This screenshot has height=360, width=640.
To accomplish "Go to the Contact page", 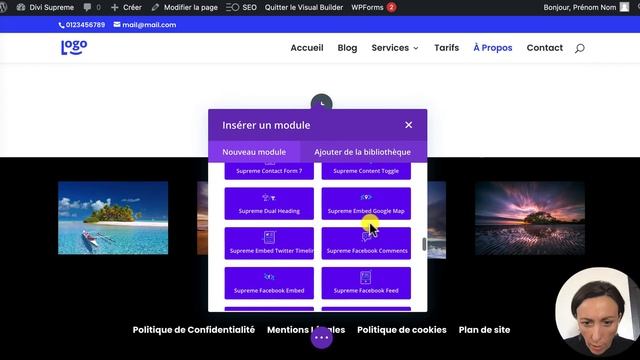I will point(544,48).
